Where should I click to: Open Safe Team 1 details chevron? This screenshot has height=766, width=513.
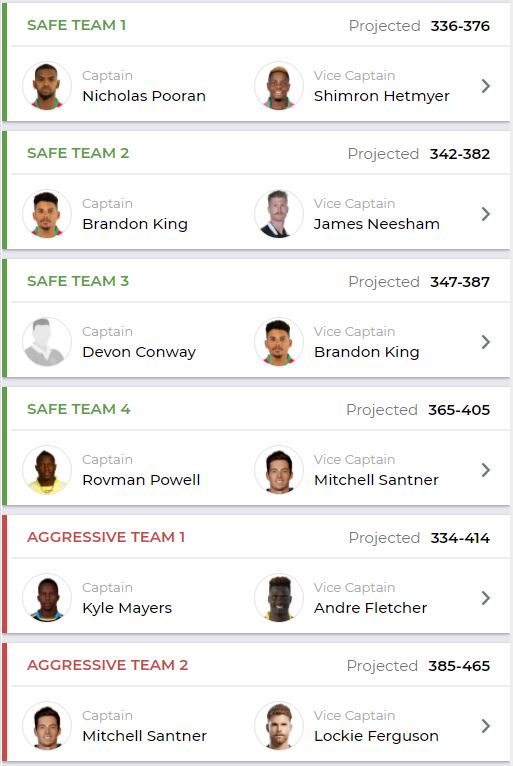coord(485,86)
